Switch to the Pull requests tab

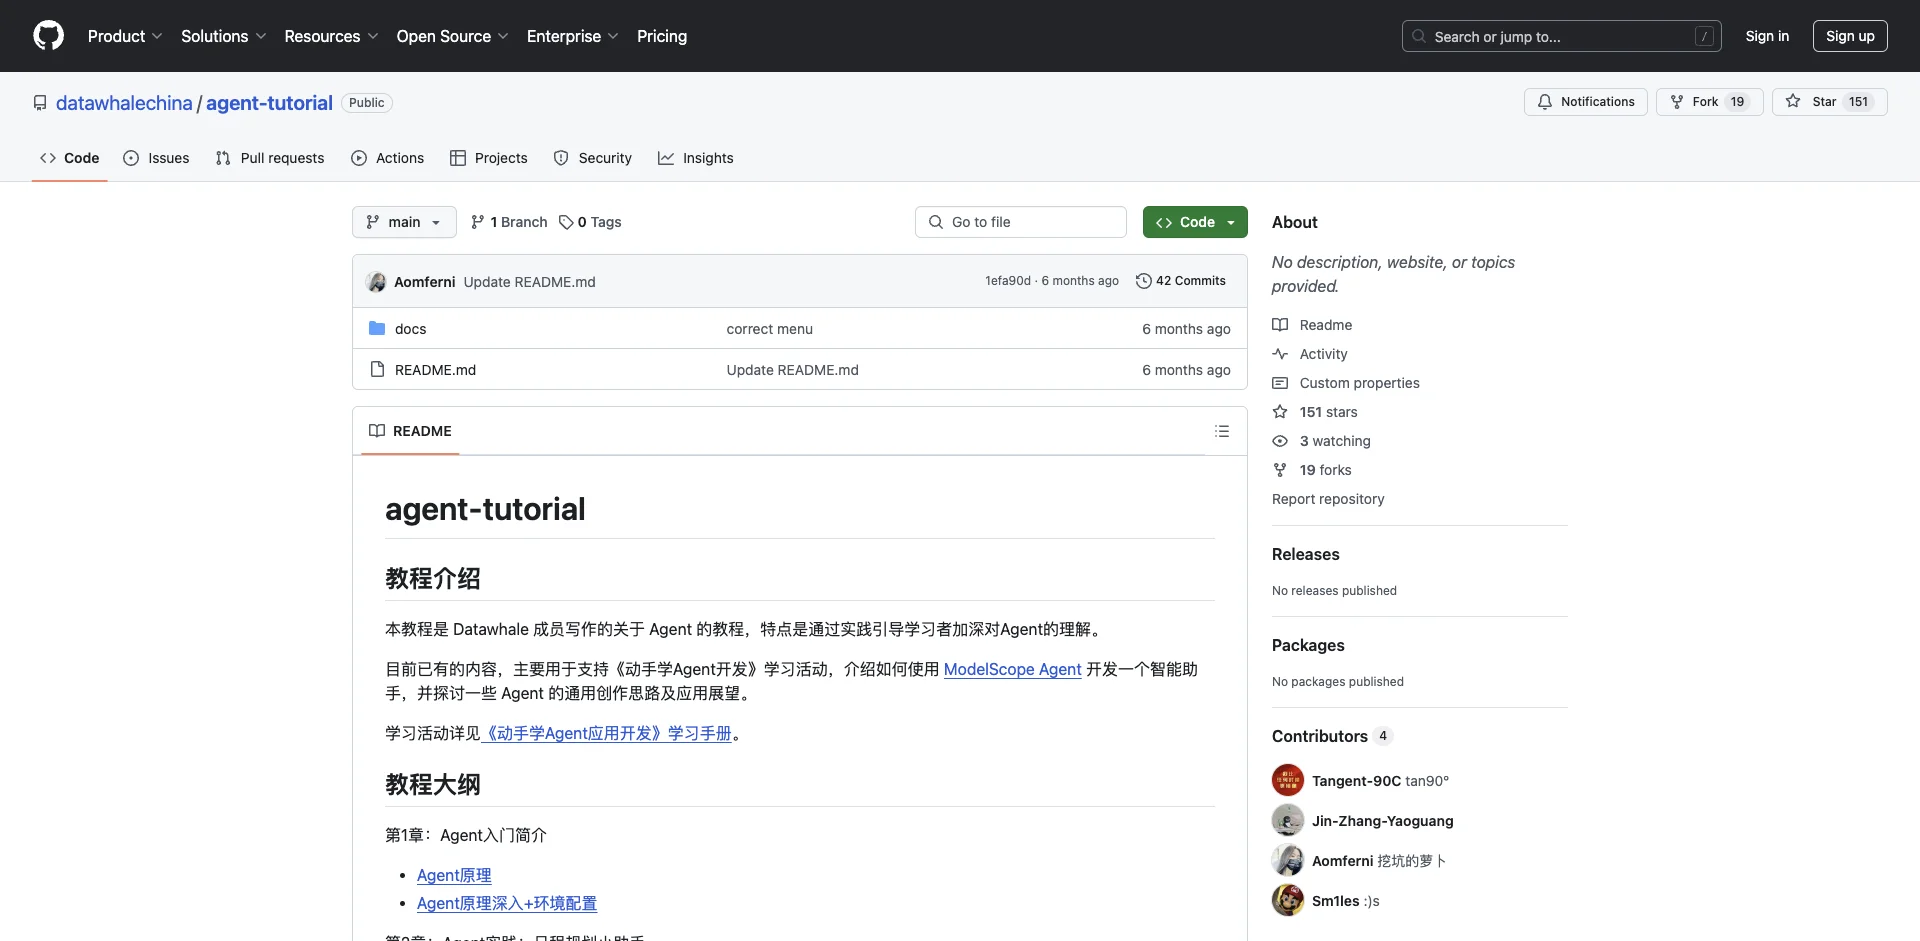270,158
